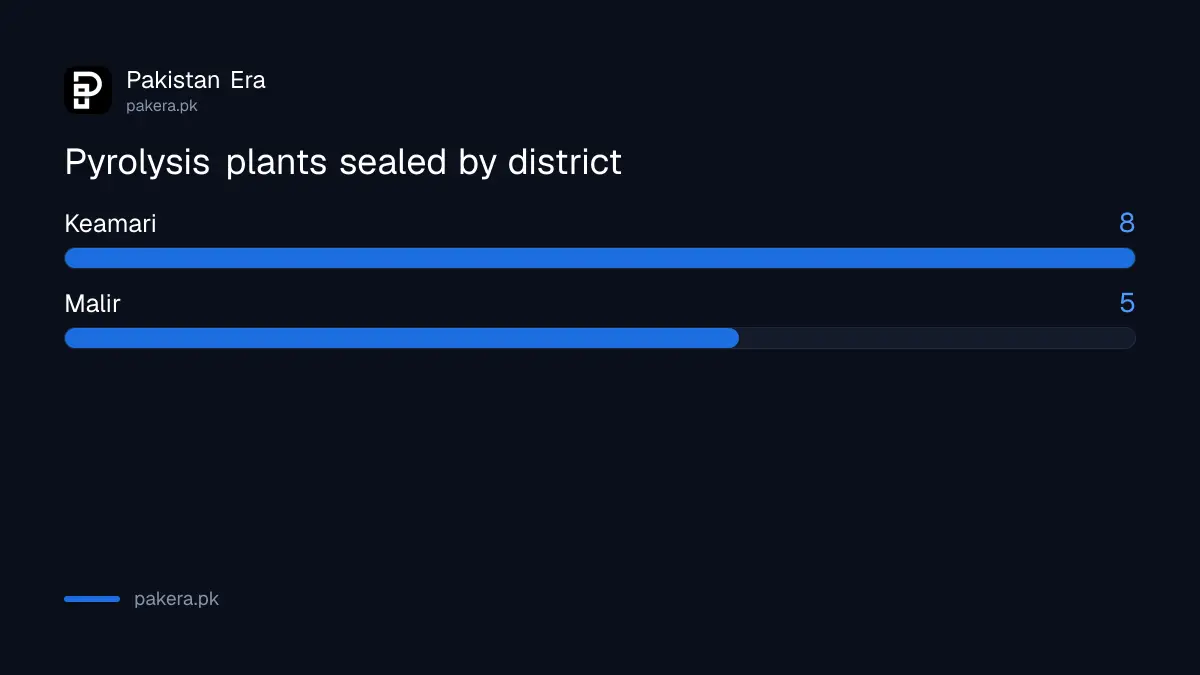Screen dimensions: 1200x675
Task: Click the word Era in brand name
Action: (248, 80)
